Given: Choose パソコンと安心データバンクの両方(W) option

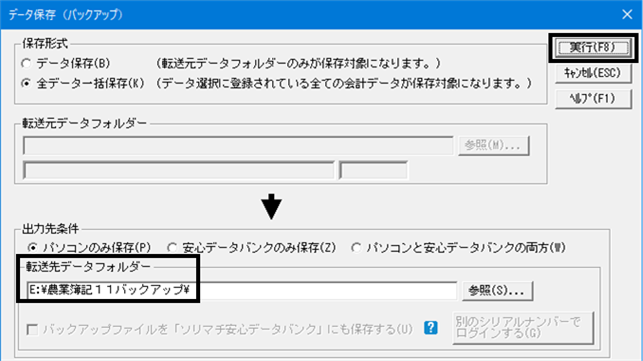Looking at the screenshot, I should click(458, 248).
